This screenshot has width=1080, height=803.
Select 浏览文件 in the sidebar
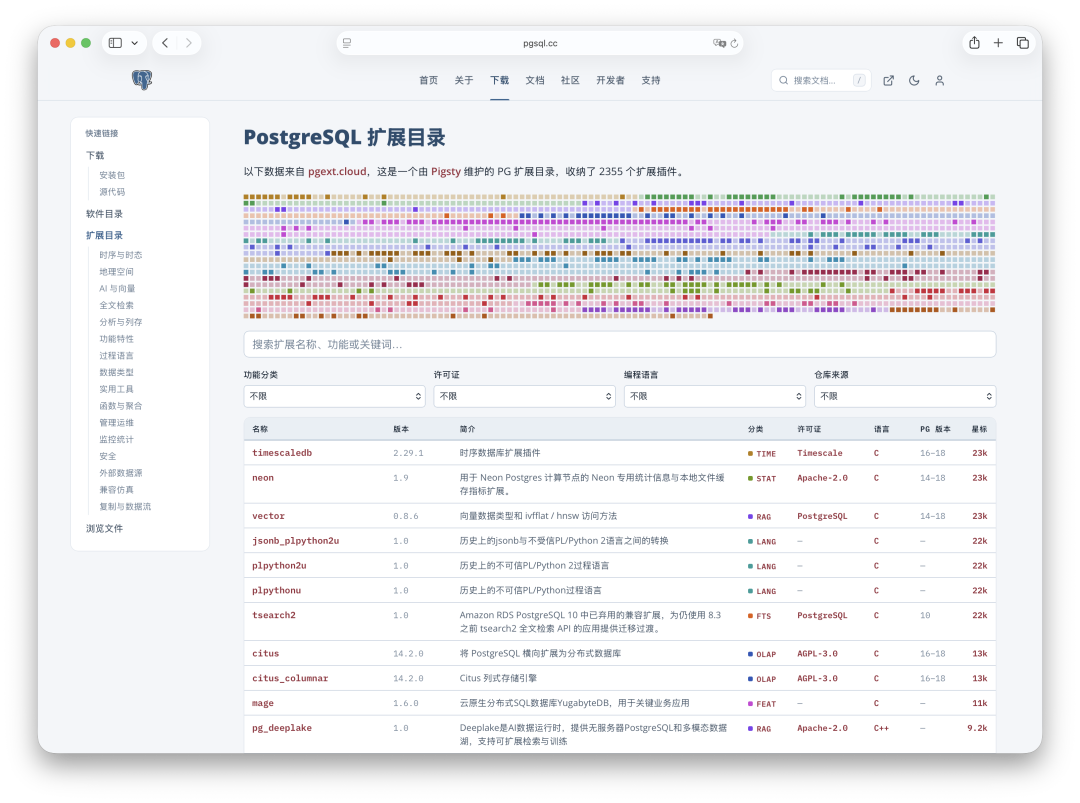pyautogui.click(x=104, y=529)
